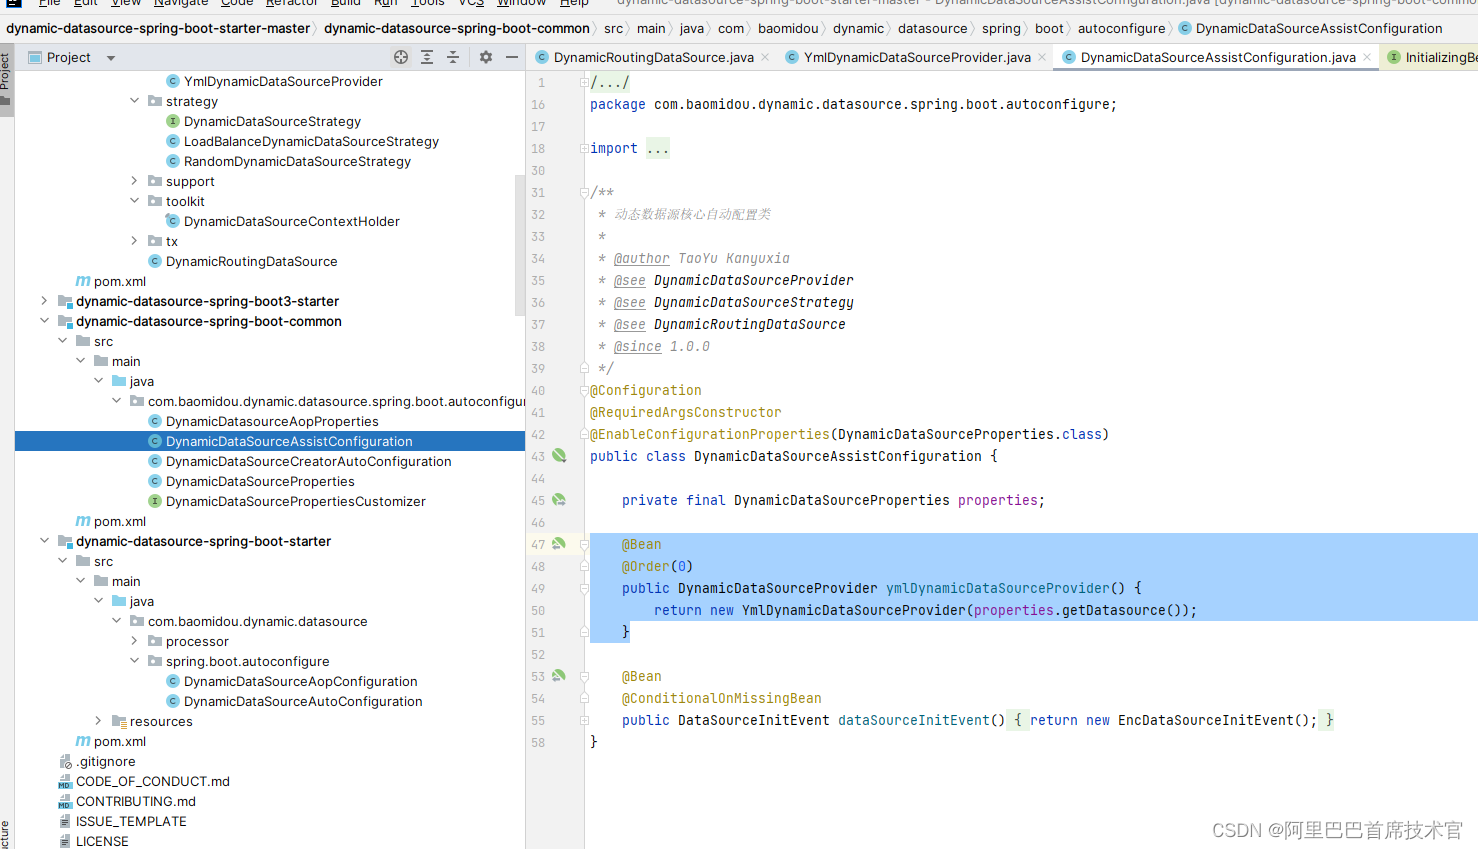Fold the Javadoc comment at line 31
The image size is (1478, 849).
pyautogui.click(x=584, y=192)
